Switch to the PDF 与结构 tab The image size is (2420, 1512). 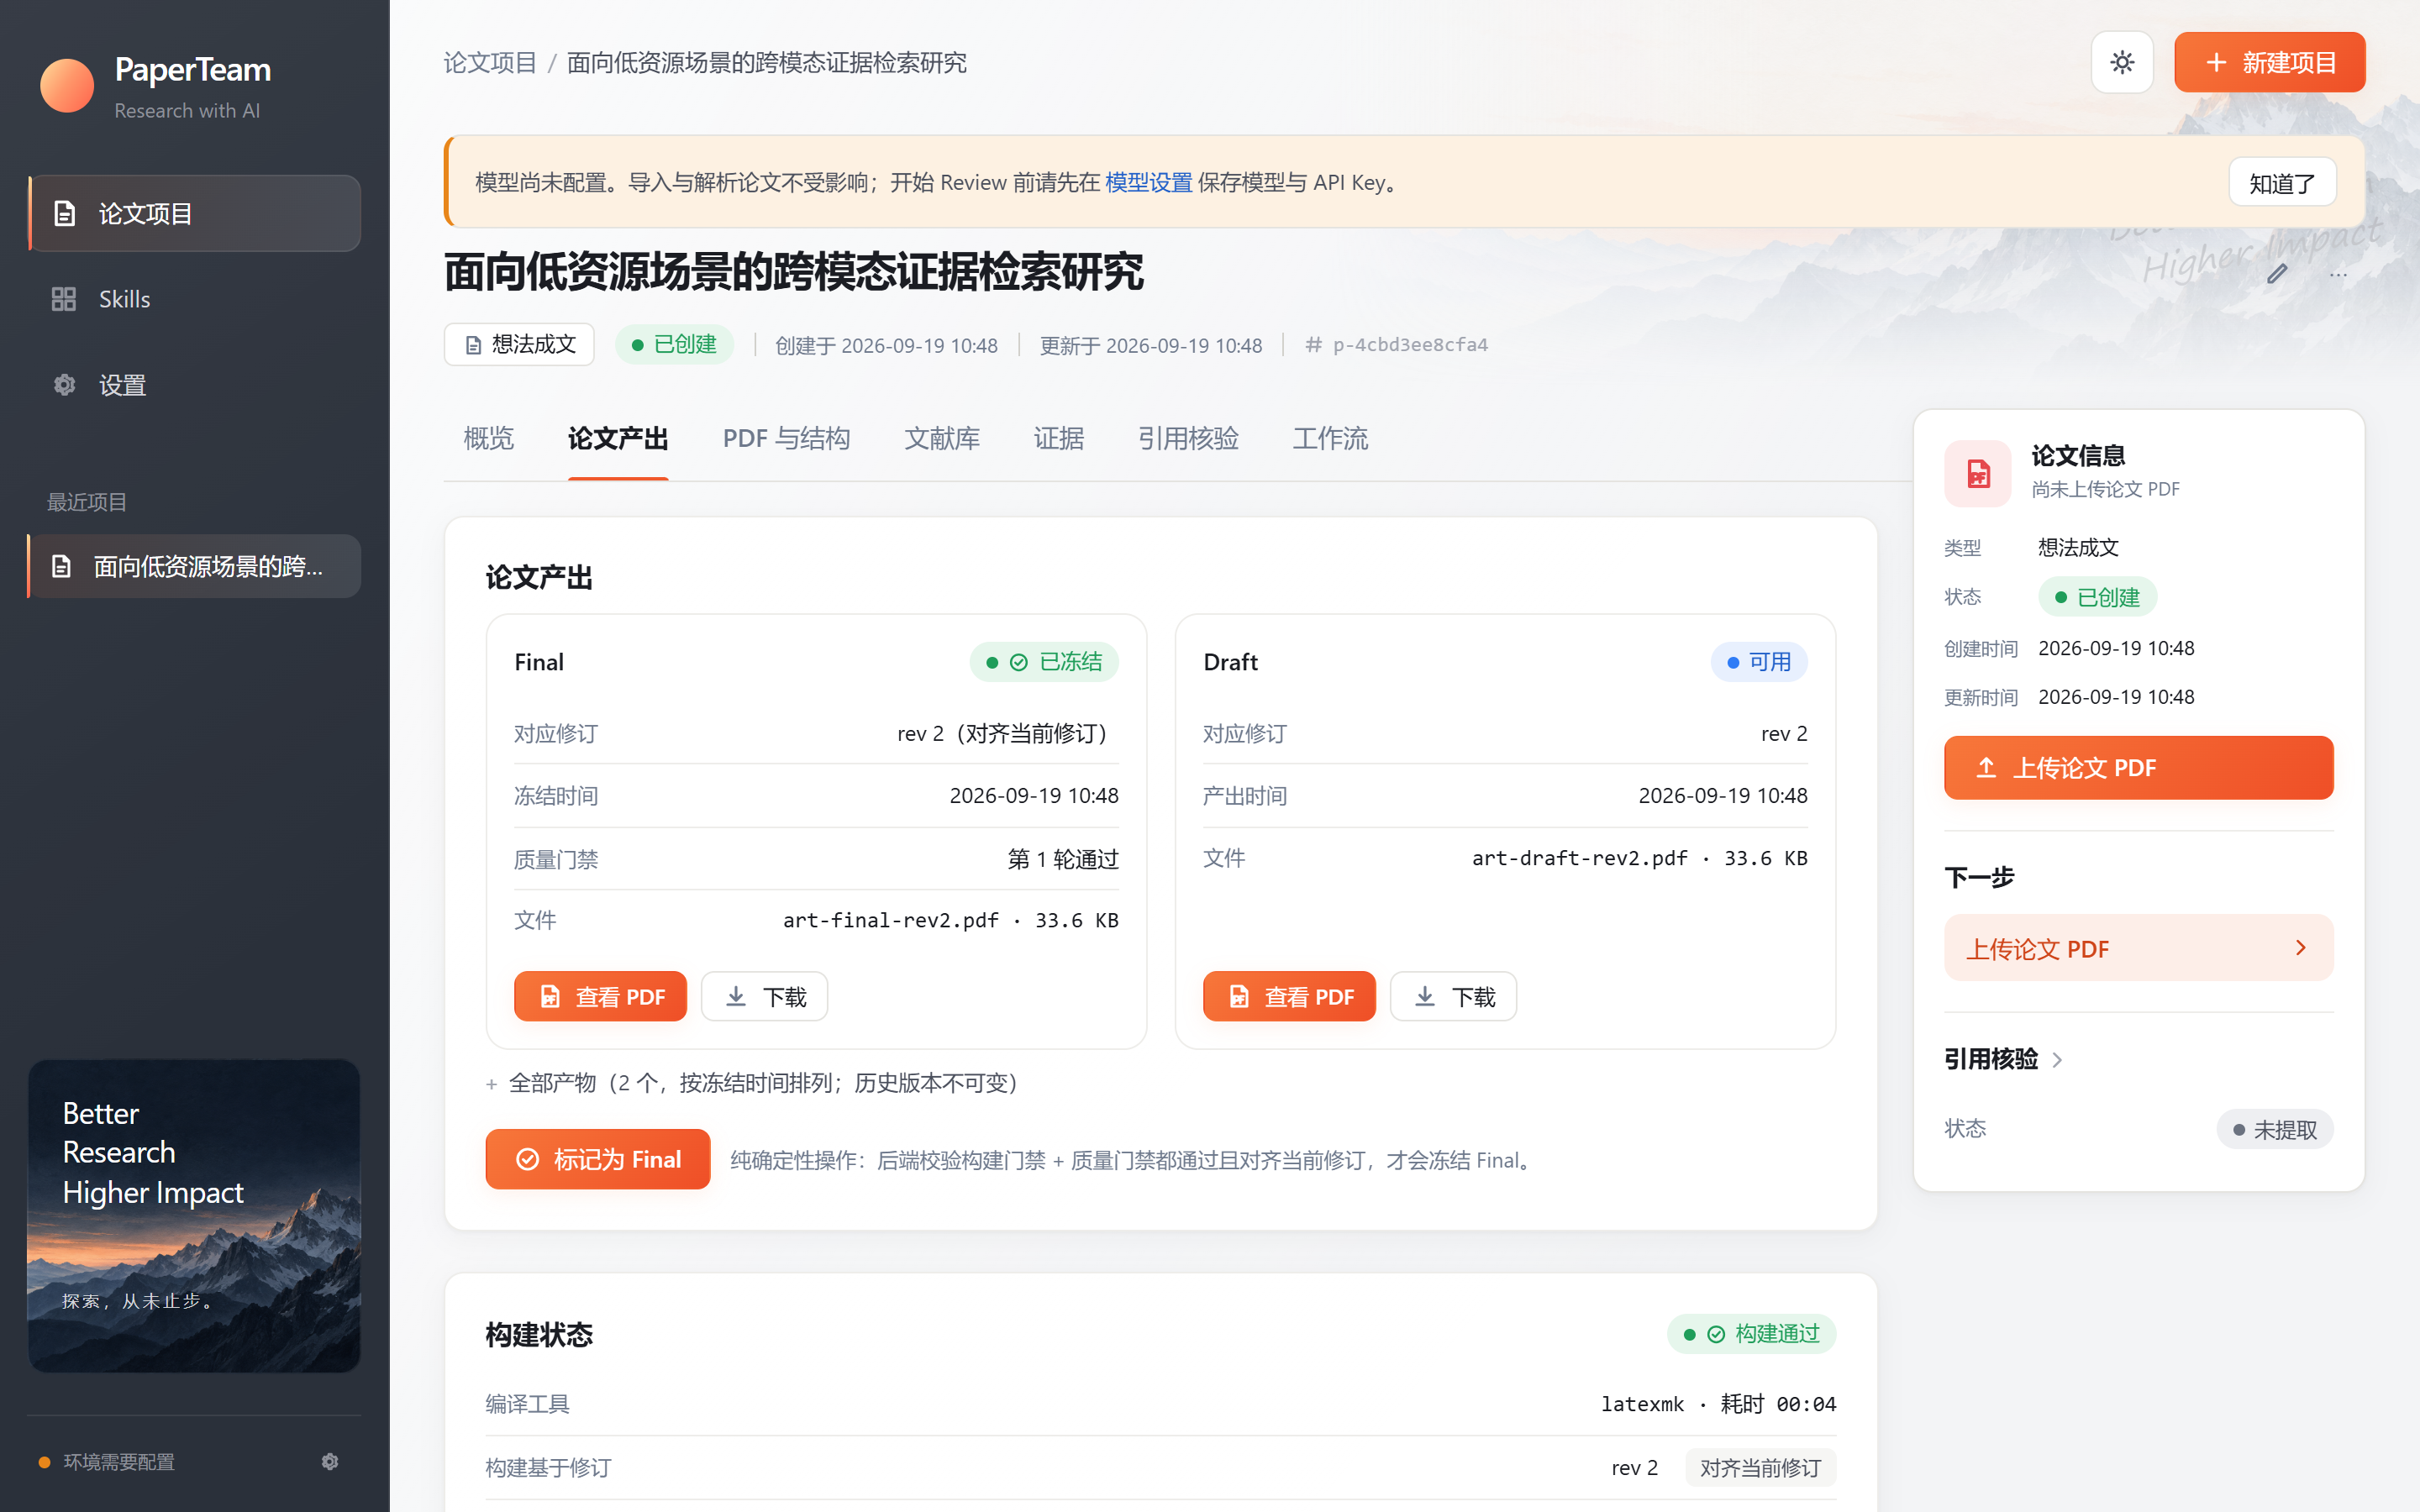pyautogui.click(x=786, y=438)
